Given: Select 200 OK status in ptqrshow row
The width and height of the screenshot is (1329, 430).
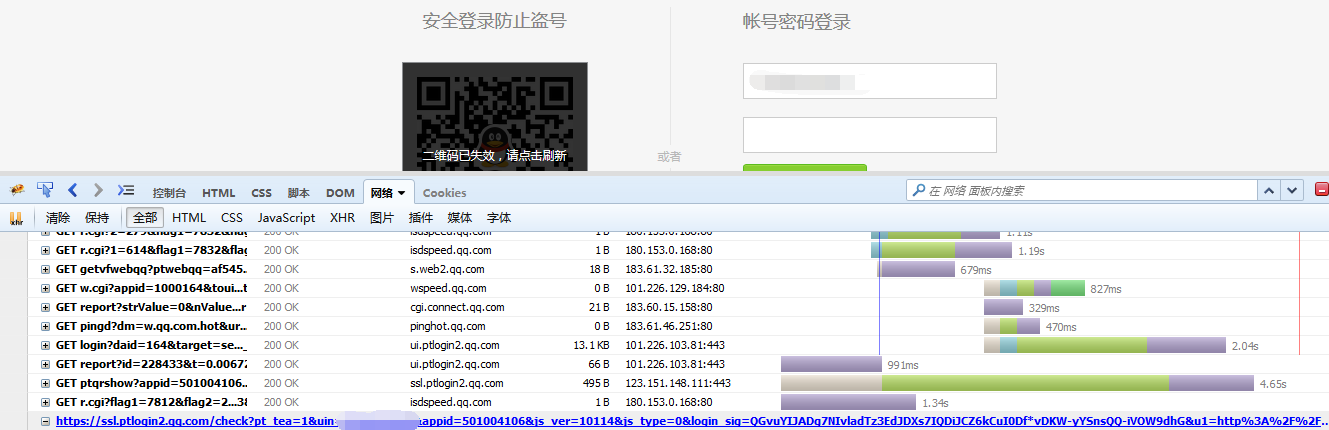Looking at the screenshot, I should 282,383.
